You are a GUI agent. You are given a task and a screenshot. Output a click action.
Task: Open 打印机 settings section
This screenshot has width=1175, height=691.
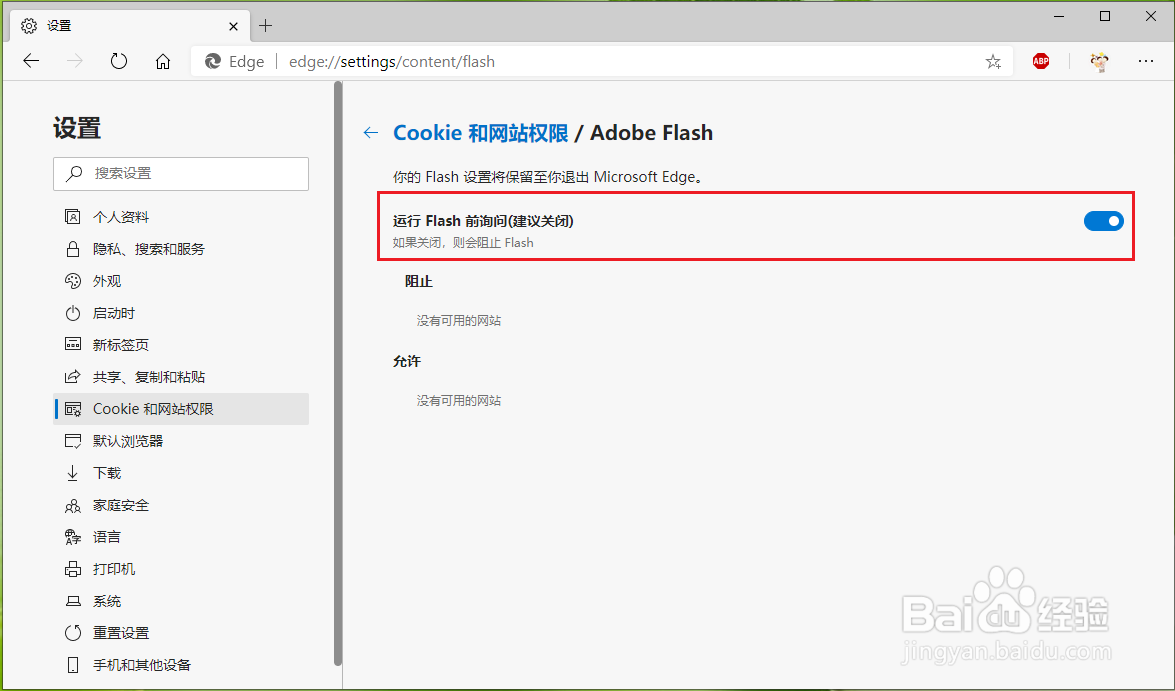point(181,569)
